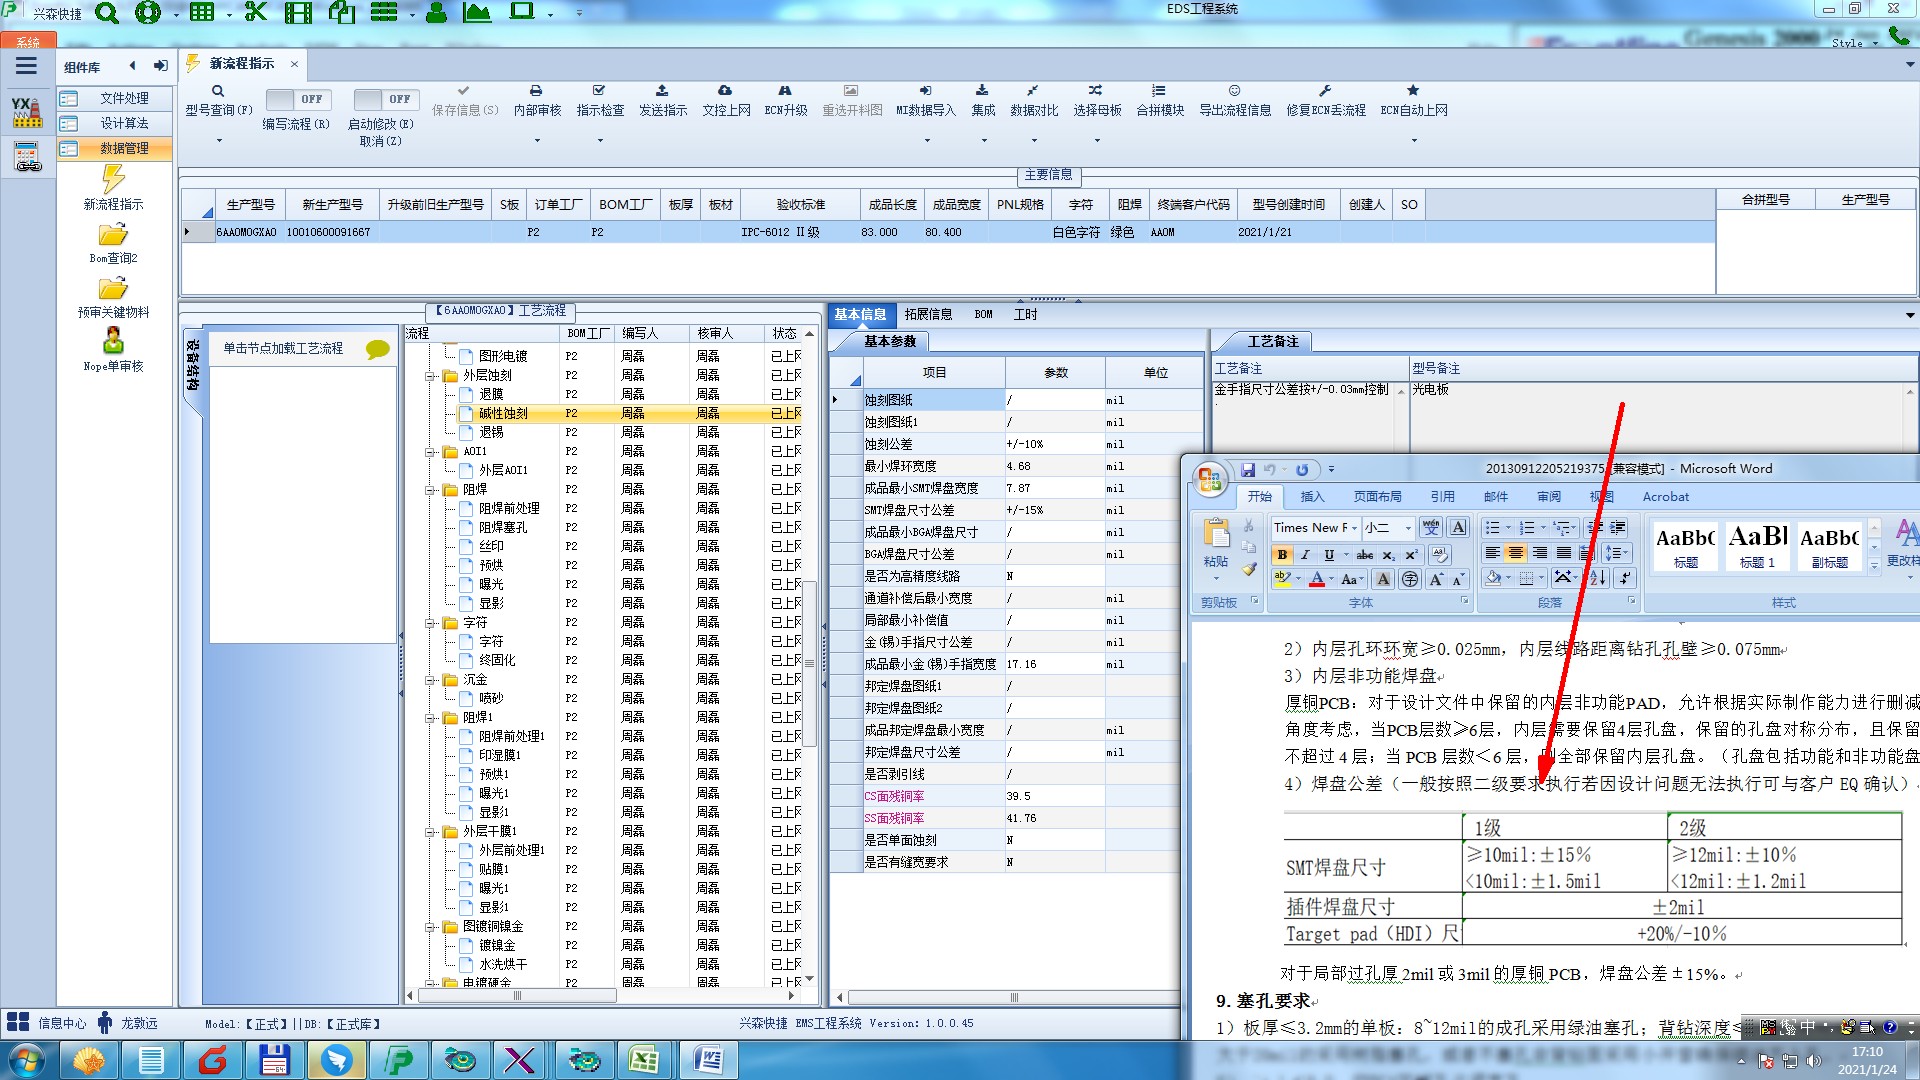
Task: Open Word font color dropdown arrow
Action: tap(1332, 579)
